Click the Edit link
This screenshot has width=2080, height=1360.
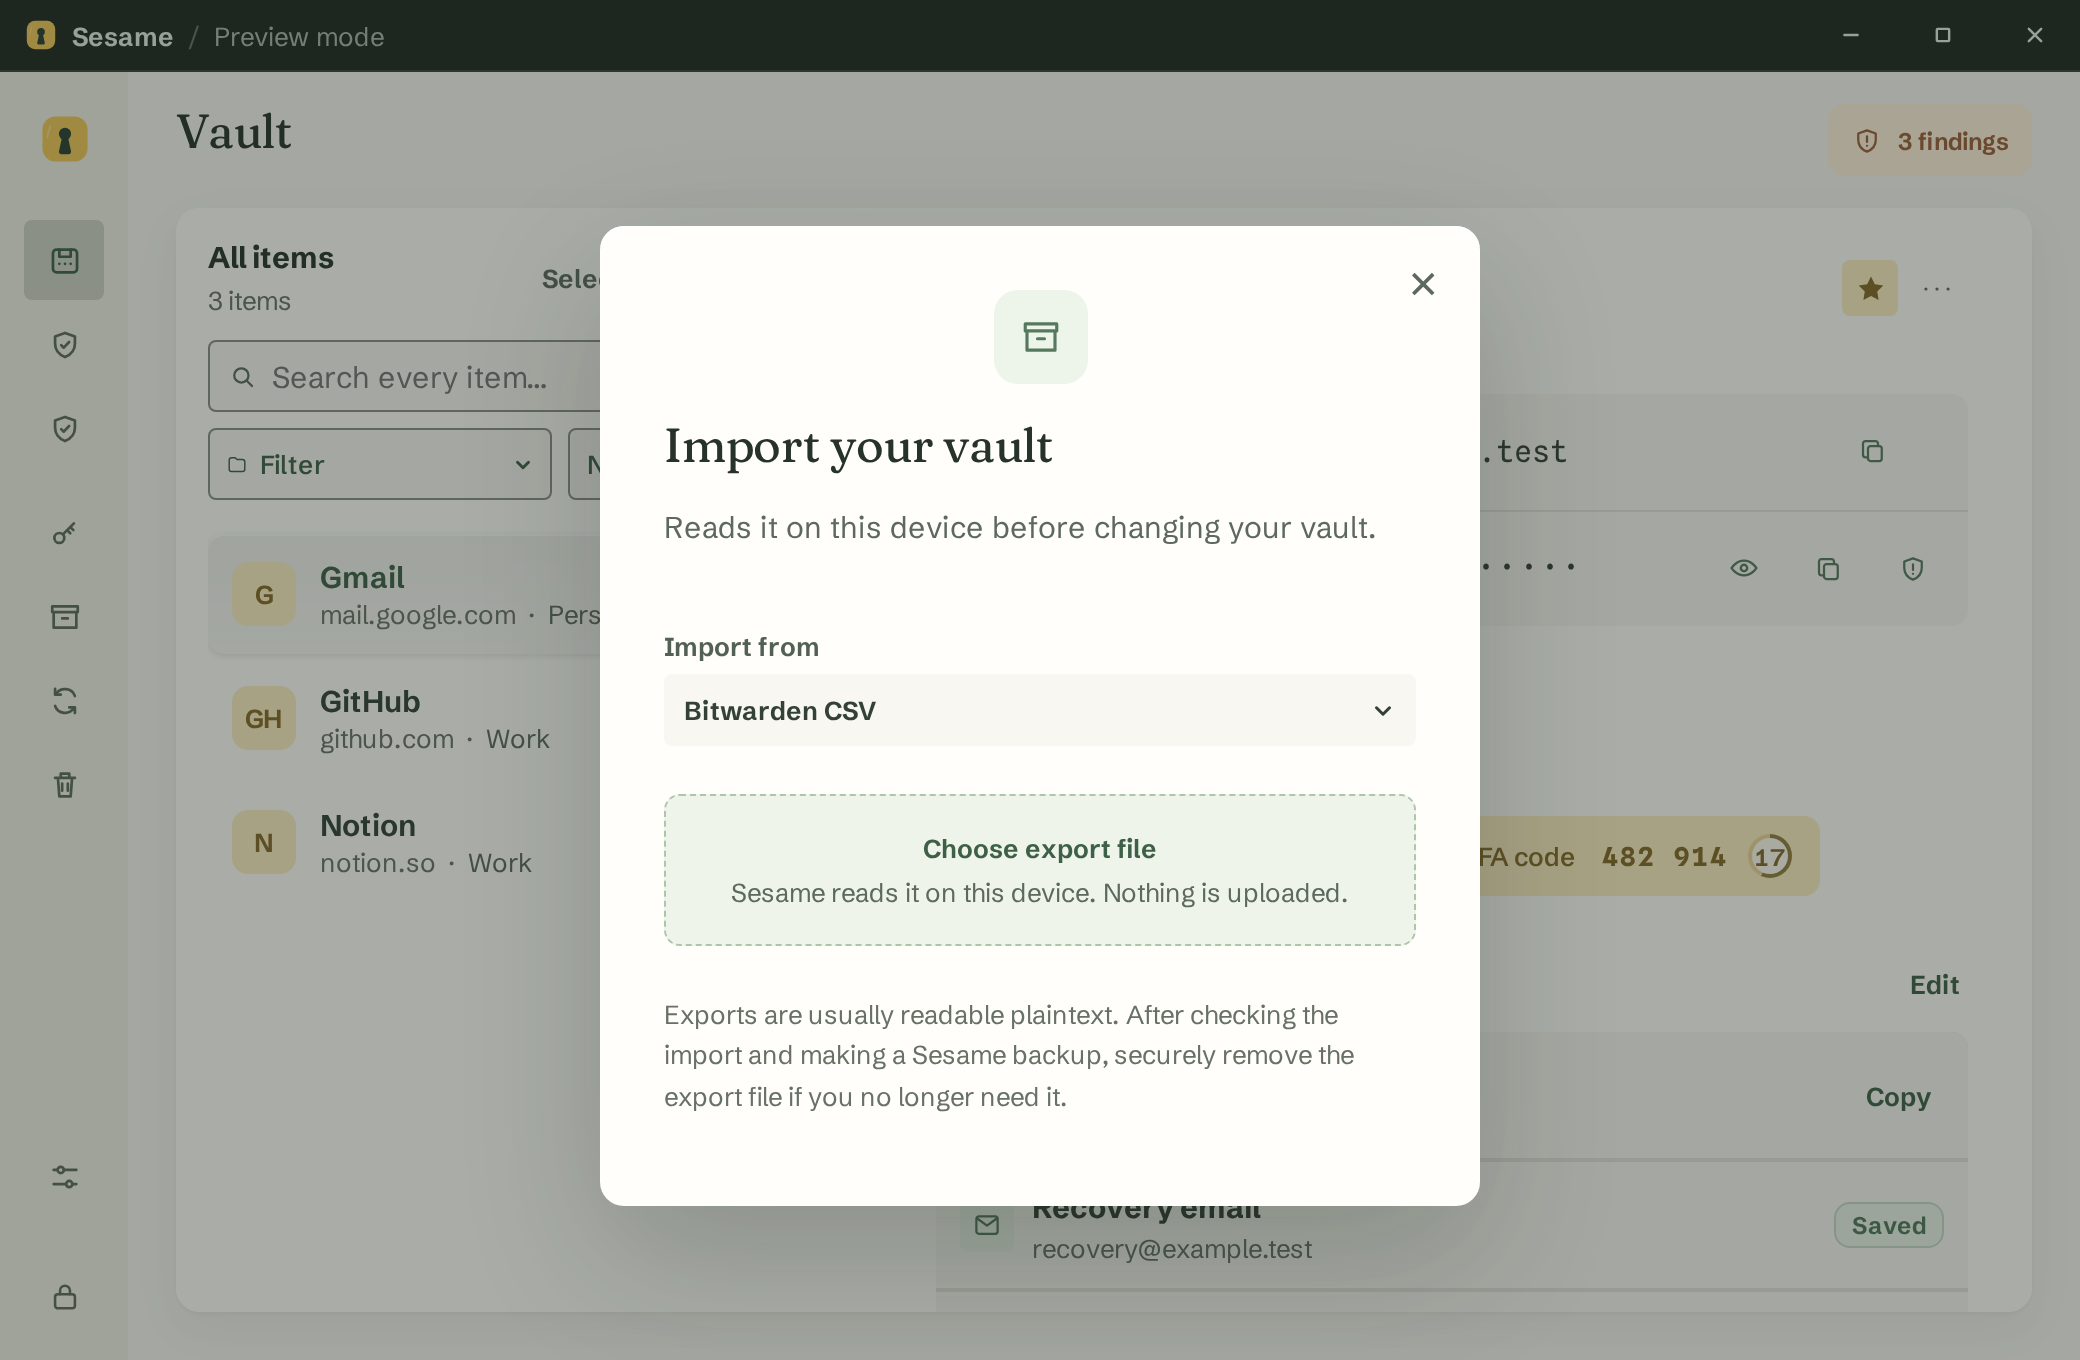tap(1934, 985)
